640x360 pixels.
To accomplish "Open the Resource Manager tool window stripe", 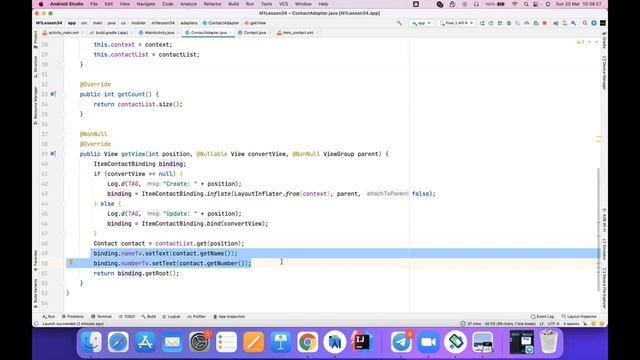I will pos(36,105).
